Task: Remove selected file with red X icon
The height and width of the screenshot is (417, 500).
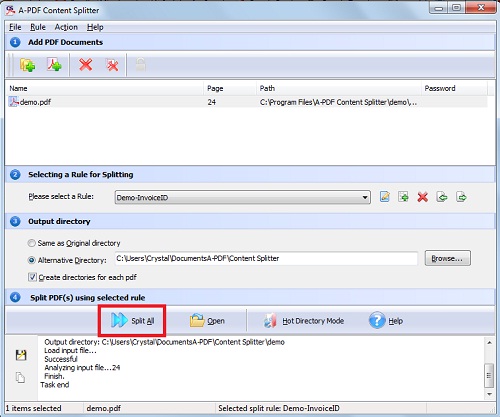Action: tap(86, 65)
